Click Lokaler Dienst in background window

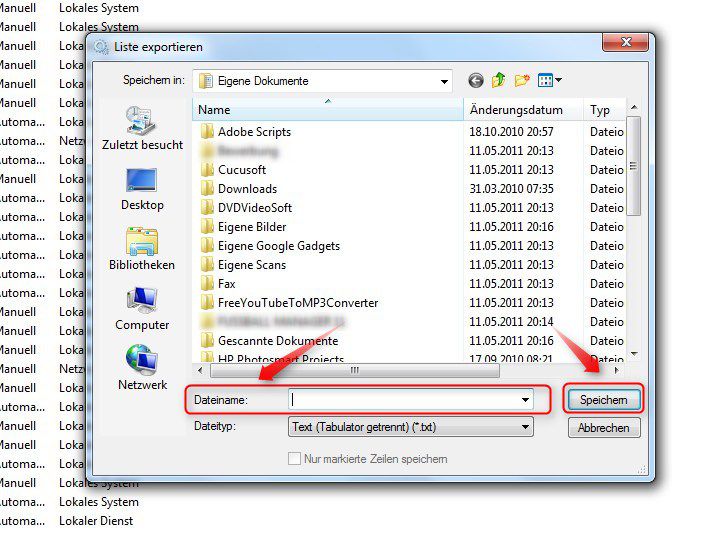point(96,521)
